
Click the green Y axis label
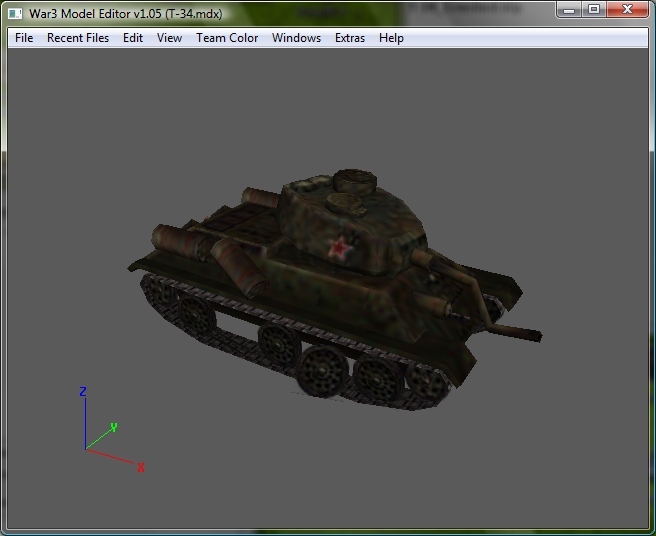click(114, 427)
